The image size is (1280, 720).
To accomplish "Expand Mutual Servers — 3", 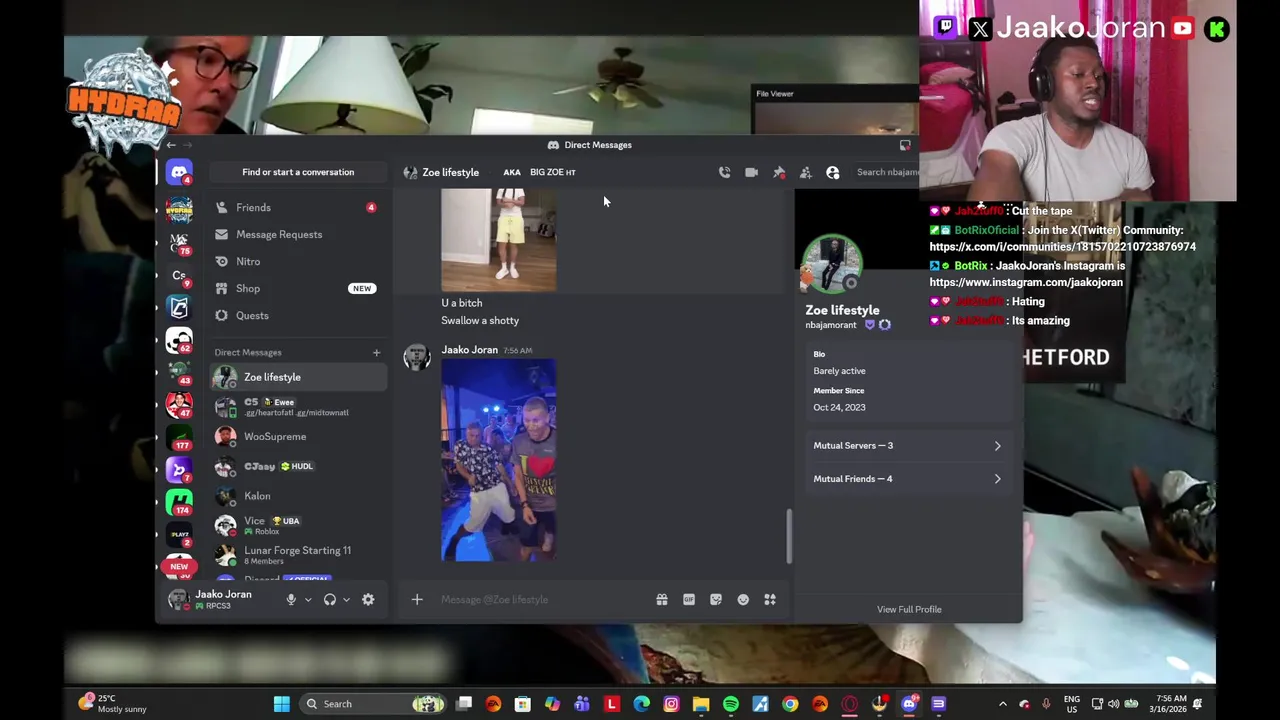I will click(x=908, y=445).
